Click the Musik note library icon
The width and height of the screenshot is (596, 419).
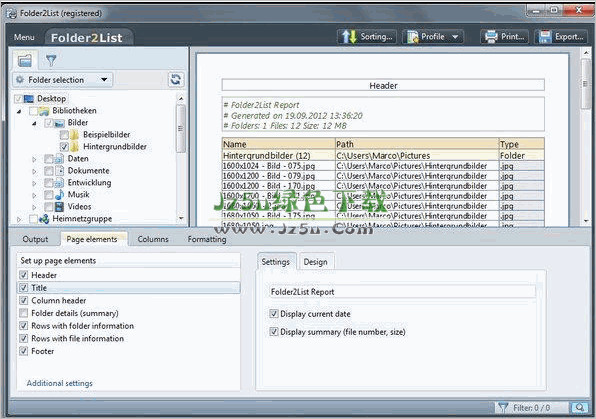pyautogui.click(x=59, y=195)
